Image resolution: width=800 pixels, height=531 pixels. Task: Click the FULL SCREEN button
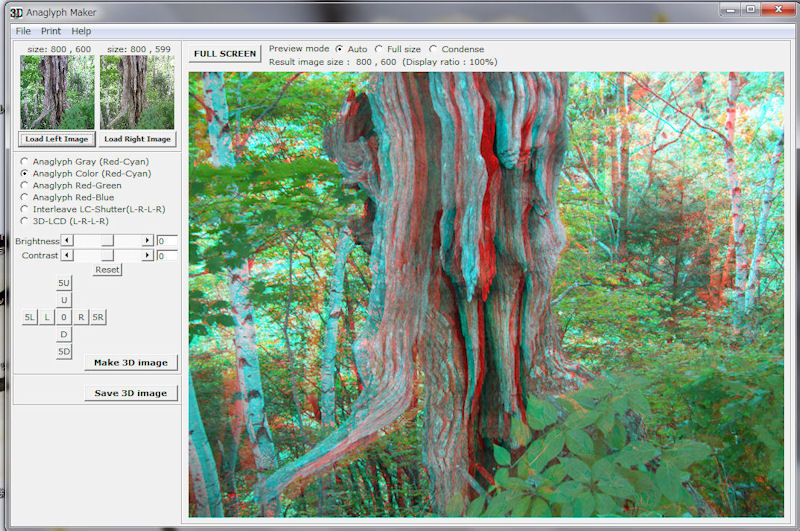pos(224,54)
